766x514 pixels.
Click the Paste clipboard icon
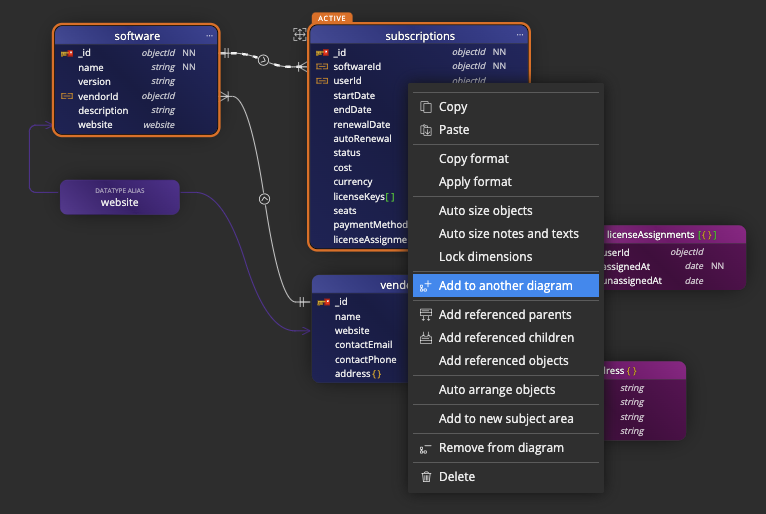[426, 130]
